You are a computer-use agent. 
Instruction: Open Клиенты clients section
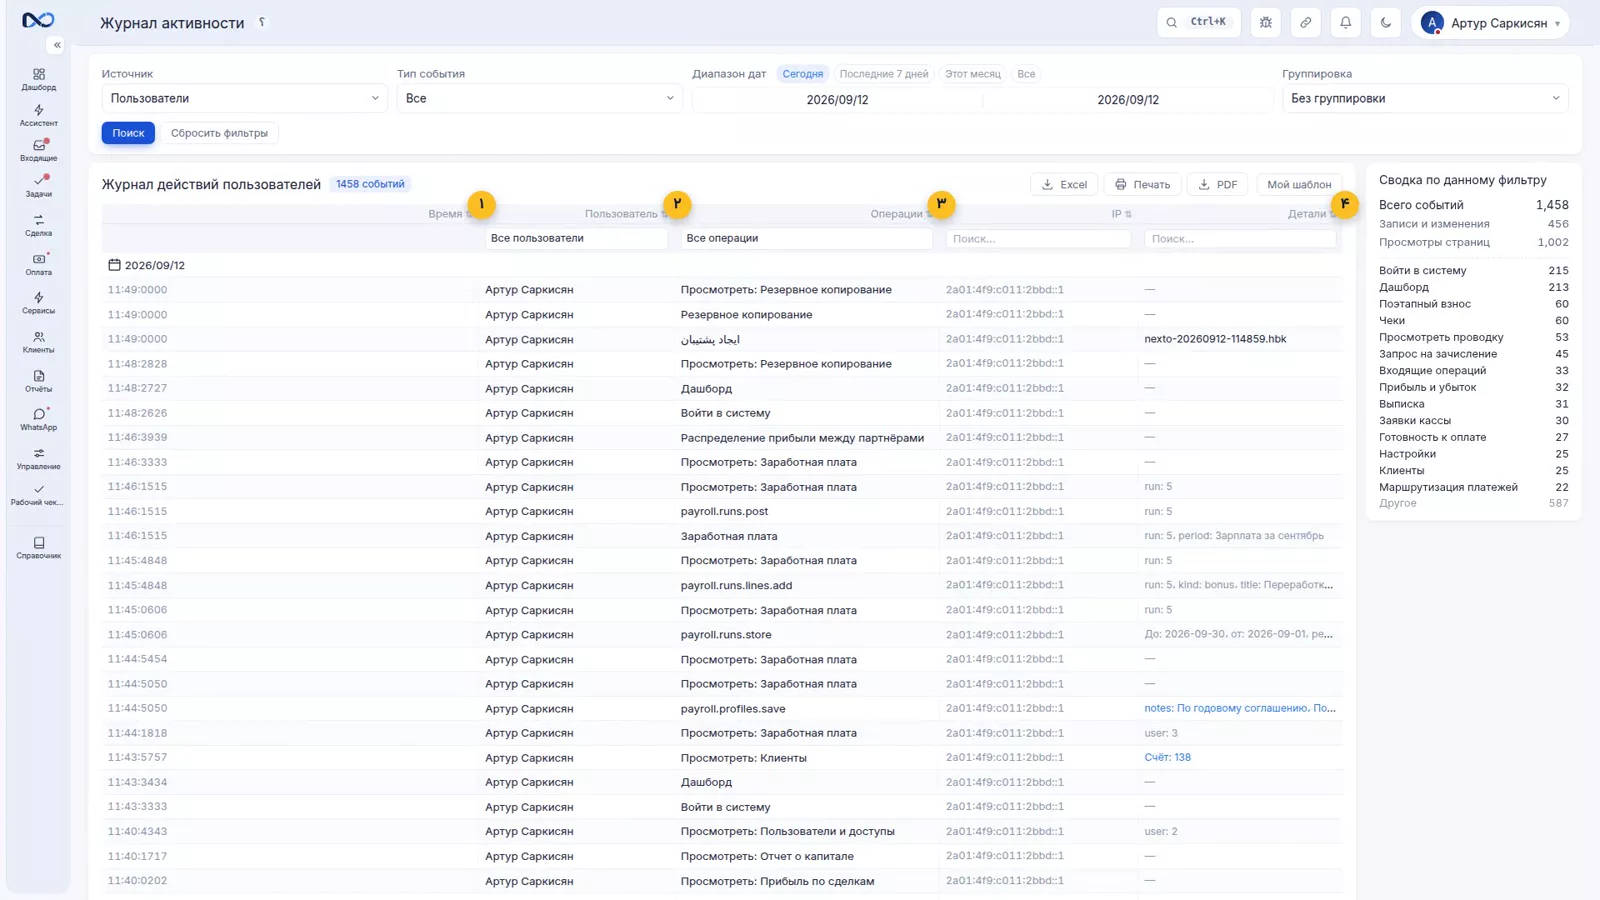coord(39,342)
